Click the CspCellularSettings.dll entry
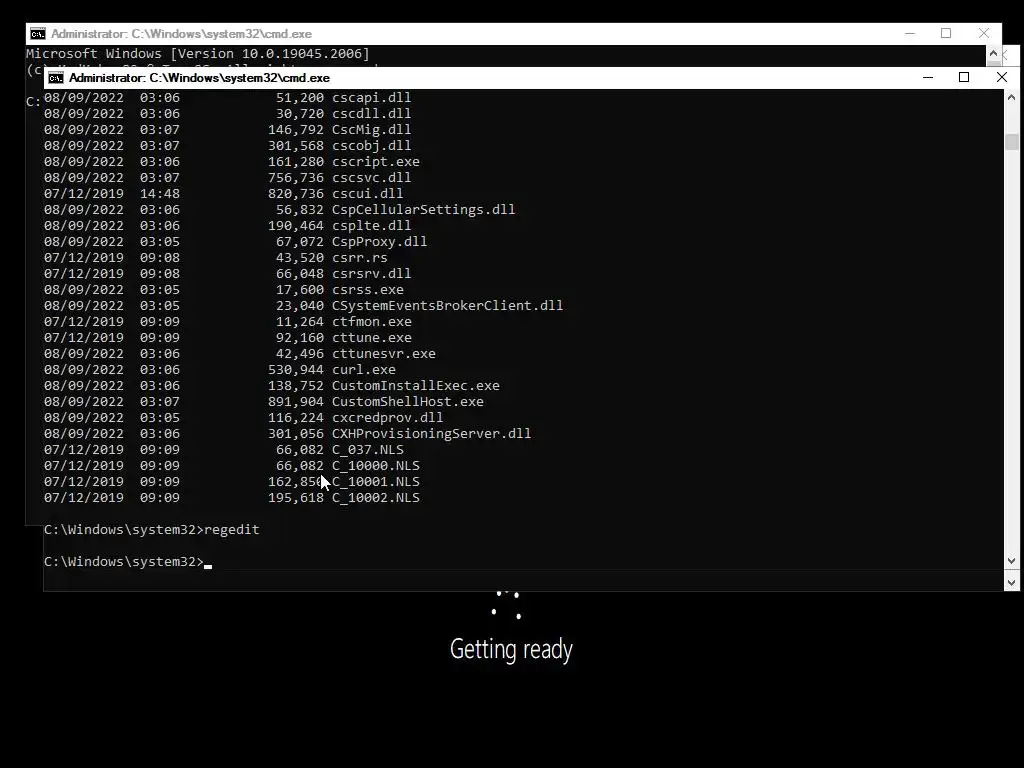This screenshot has width=1024, height=768. coord(280,210)
